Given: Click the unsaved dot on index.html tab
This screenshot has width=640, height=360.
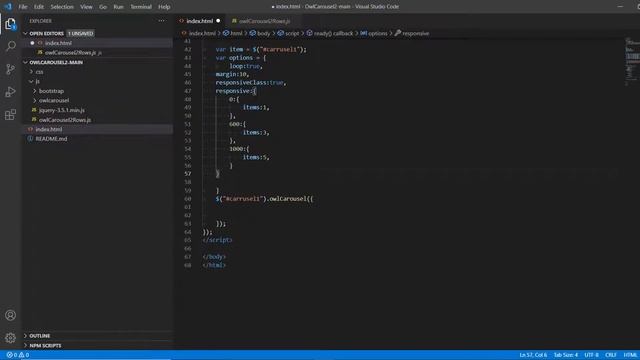Looking at the screenshot, I should [x=218, y=21].
